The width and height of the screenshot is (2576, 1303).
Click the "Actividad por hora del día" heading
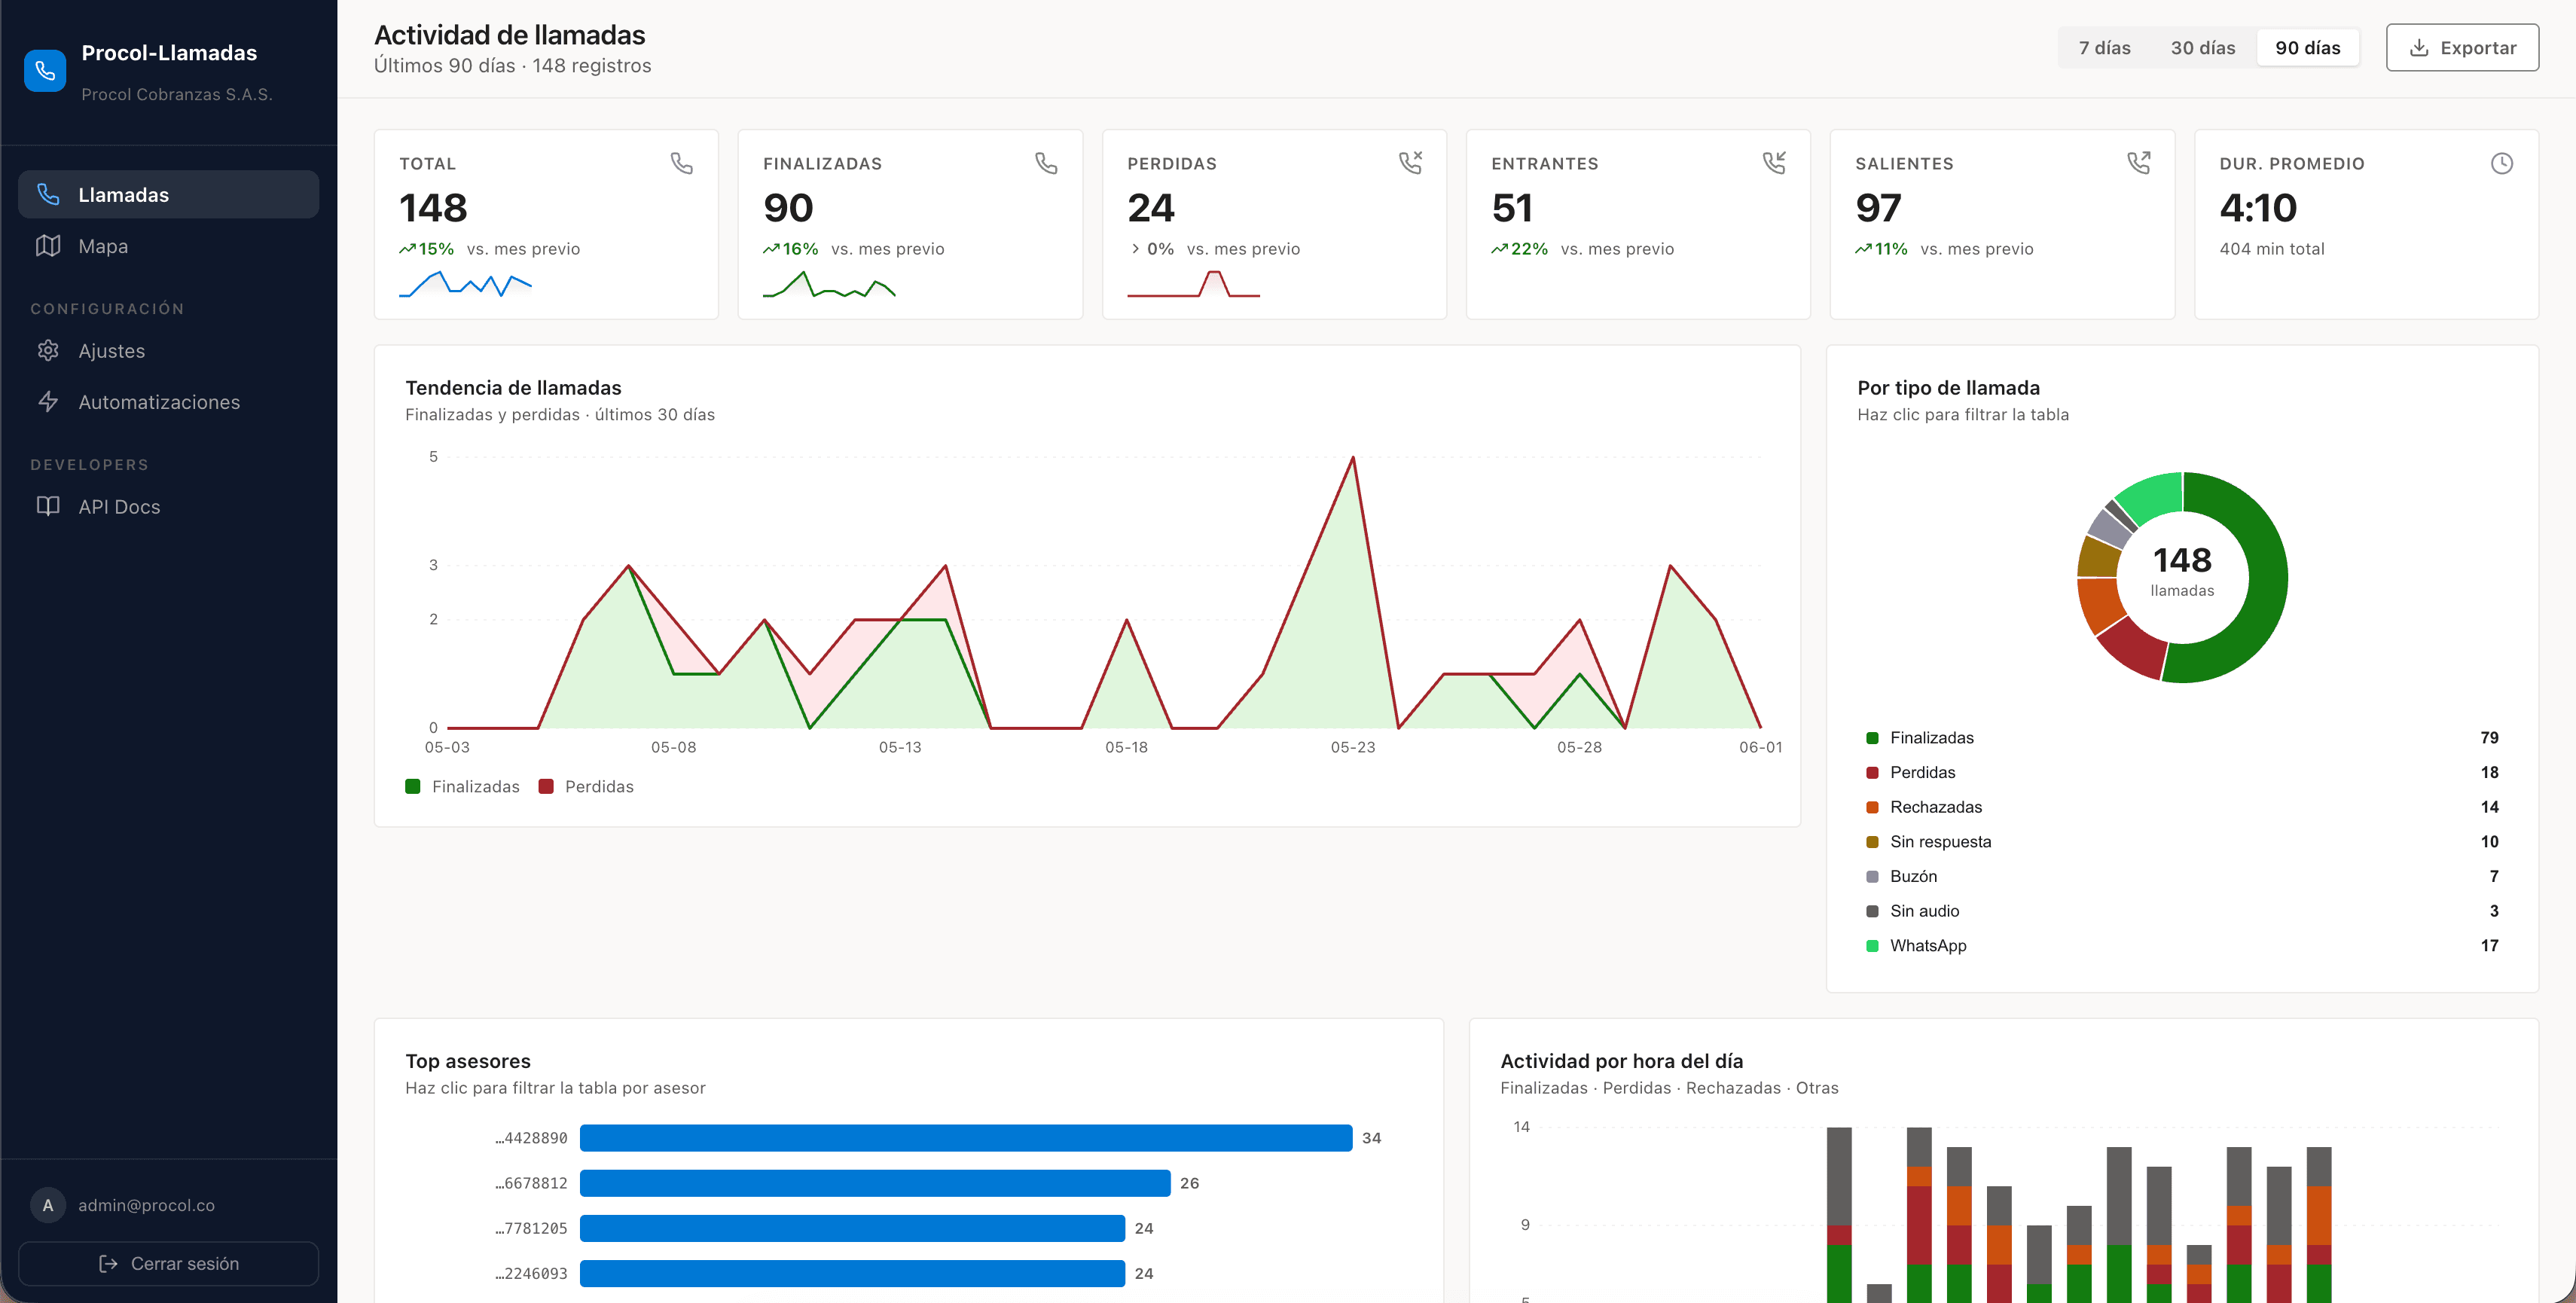coord(1621,1061)
